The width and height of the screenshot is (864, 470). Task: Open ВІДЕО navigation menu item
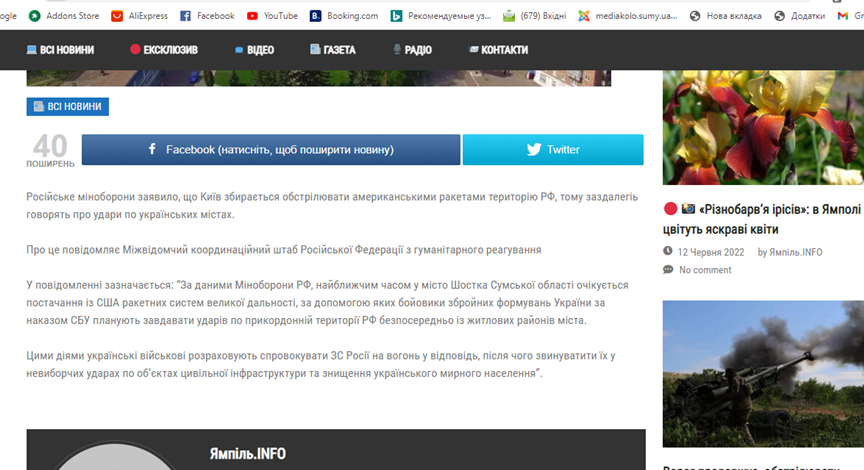pyautogui.click(x=254, y=50)
